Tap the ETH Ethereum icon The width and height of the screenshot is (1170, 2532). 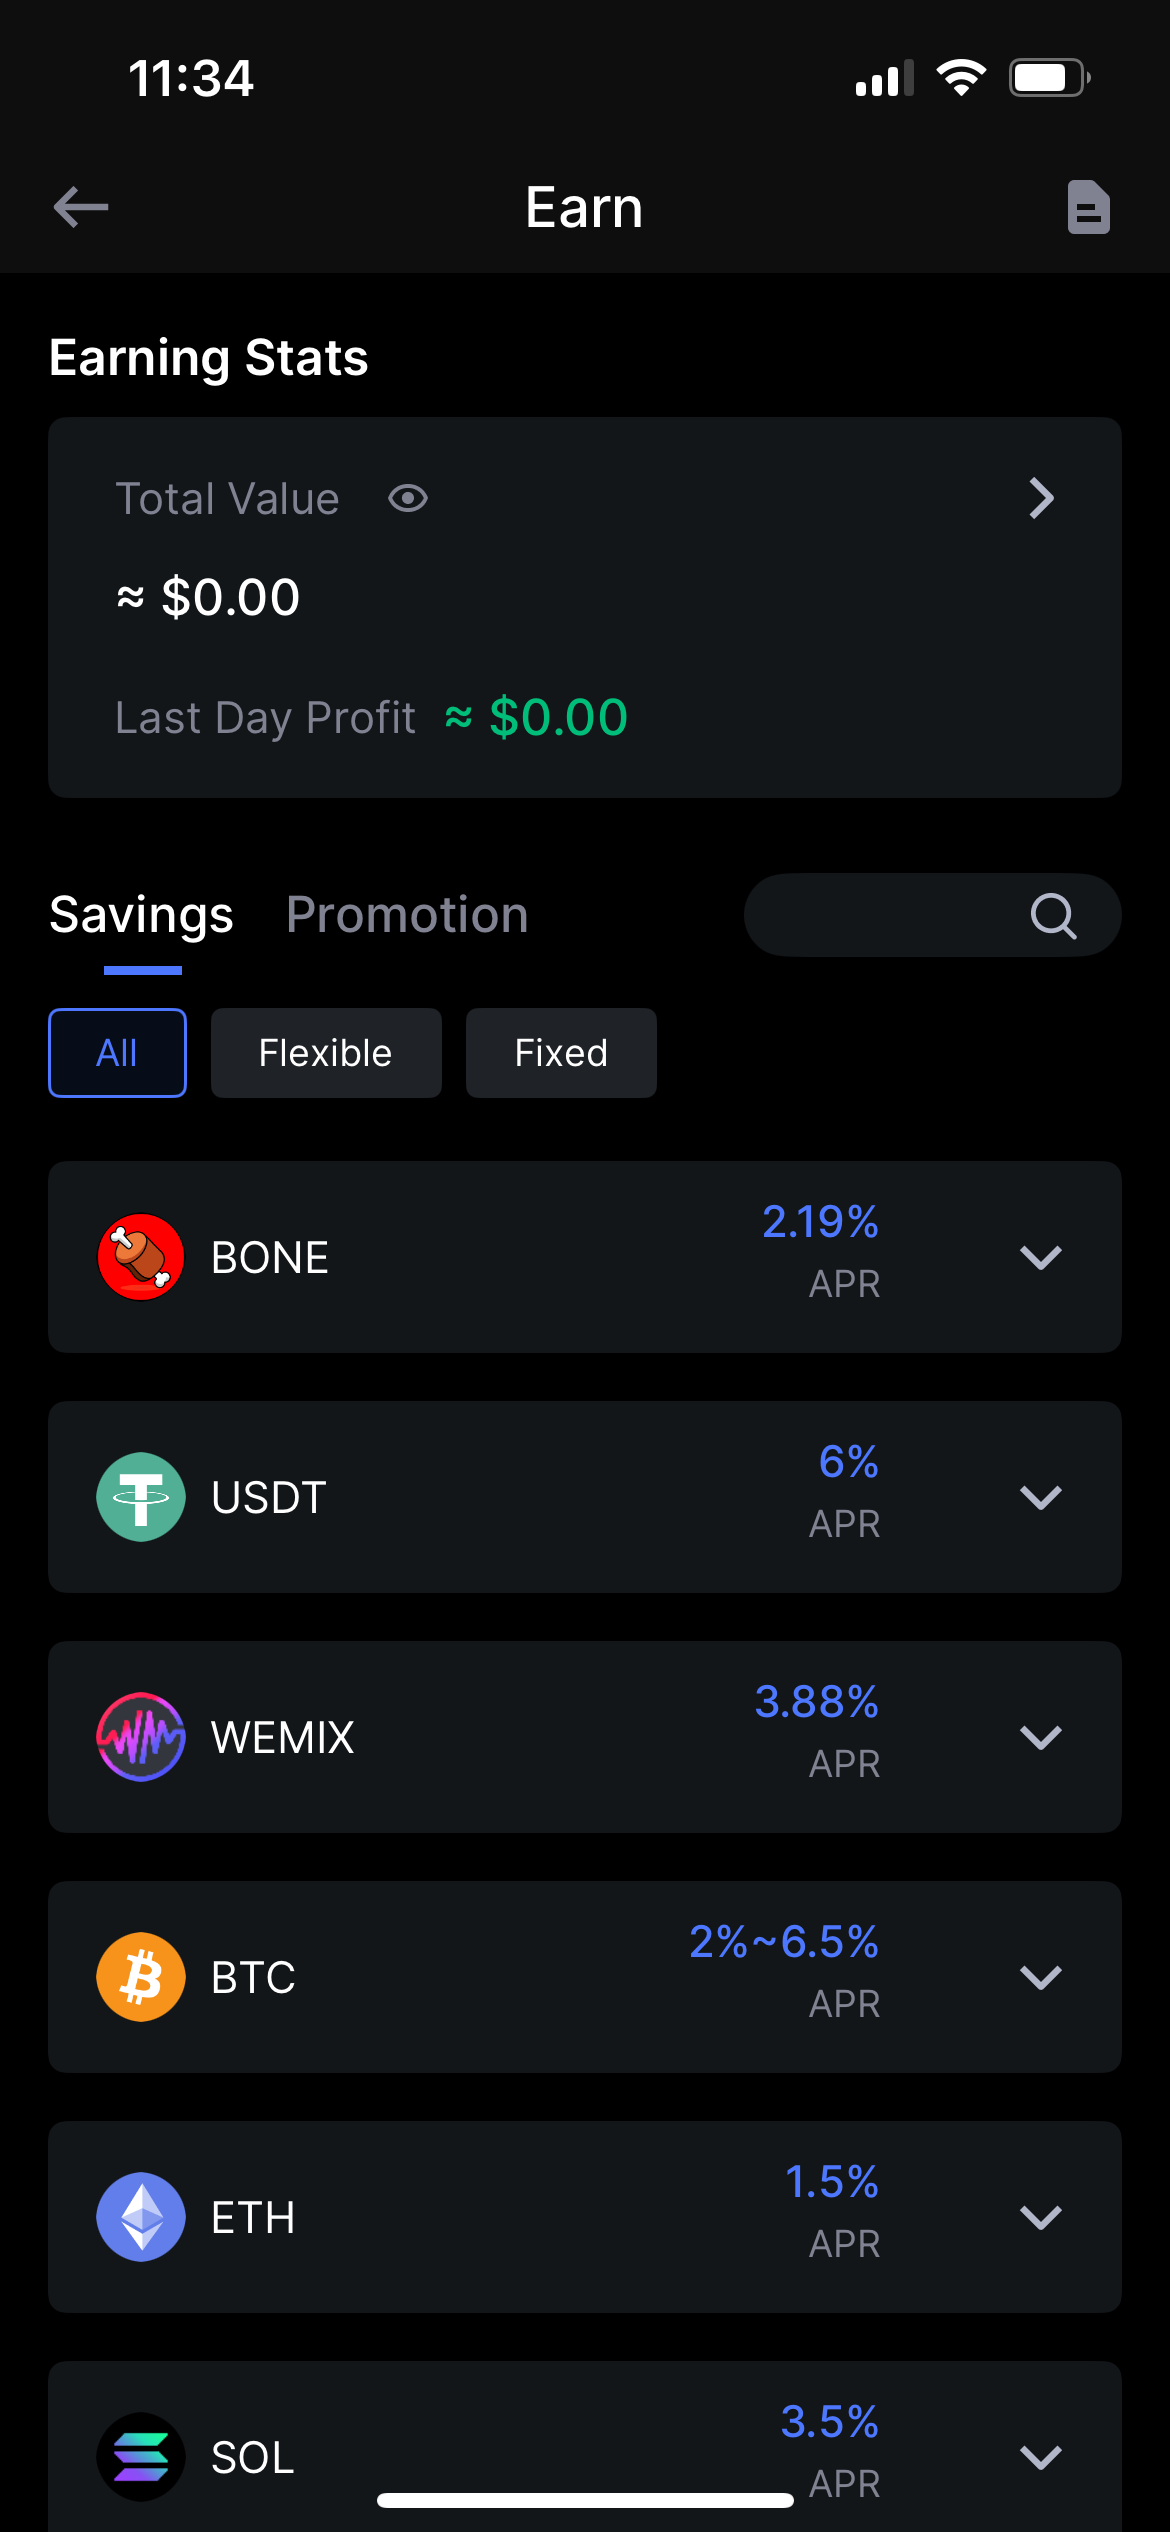tap(141, 2217)
